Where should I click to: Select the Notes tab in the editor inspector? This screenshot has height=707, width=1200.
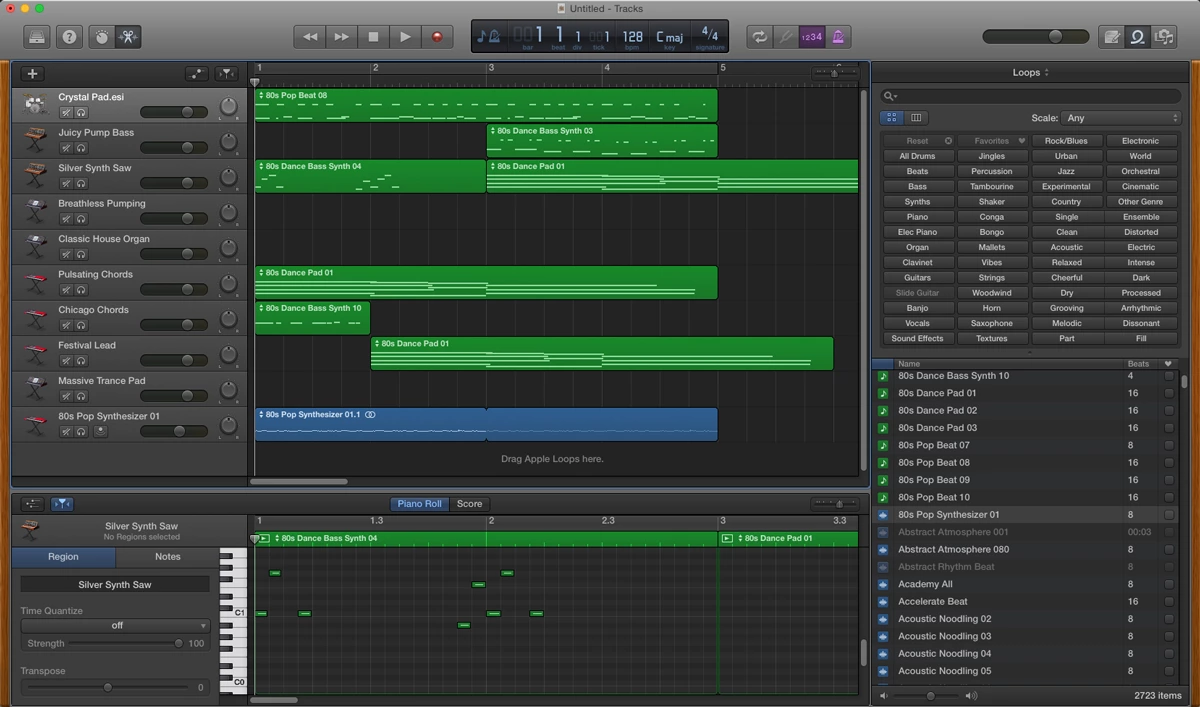pos(167,557)
